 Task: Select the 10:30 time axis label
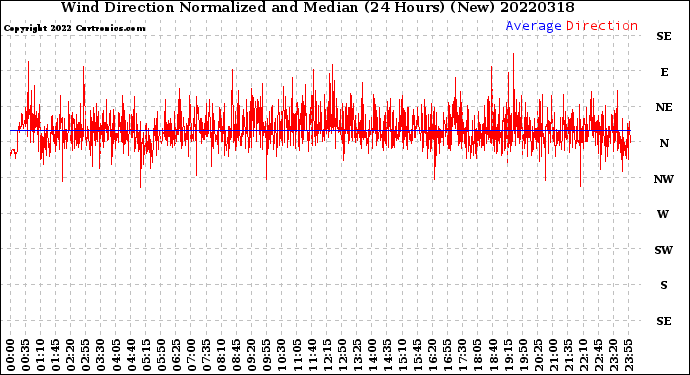point(282,355)
